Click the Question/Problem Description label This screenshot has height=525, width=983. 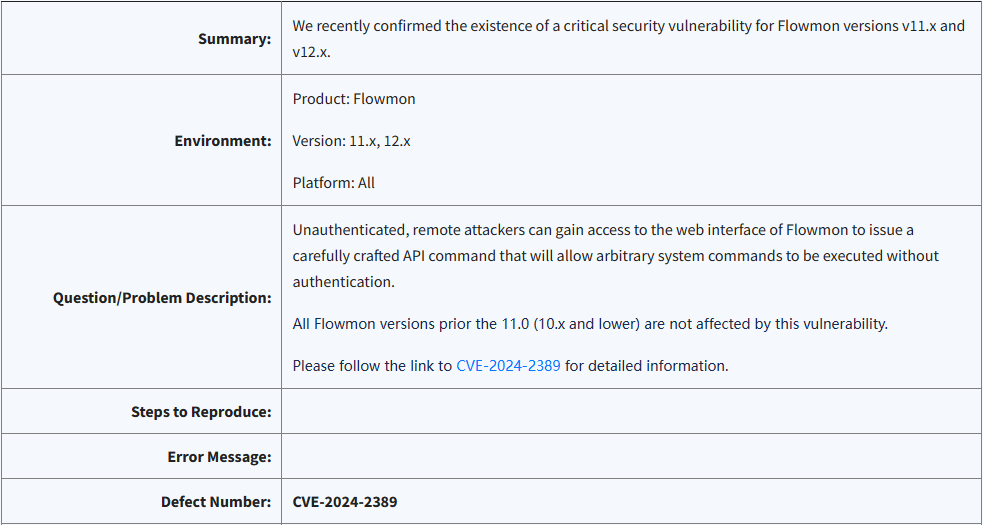(x=162, y=297)
